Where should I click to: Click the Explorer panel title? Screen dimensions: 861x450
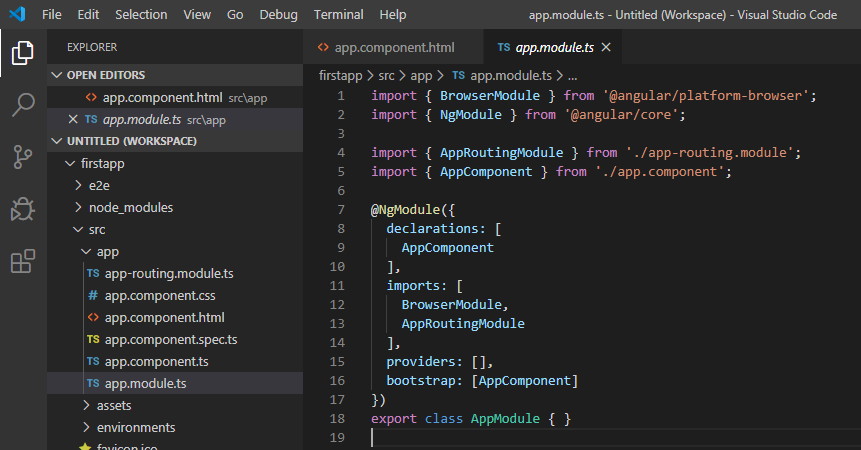pyautogui.click(x=92, y=47)
